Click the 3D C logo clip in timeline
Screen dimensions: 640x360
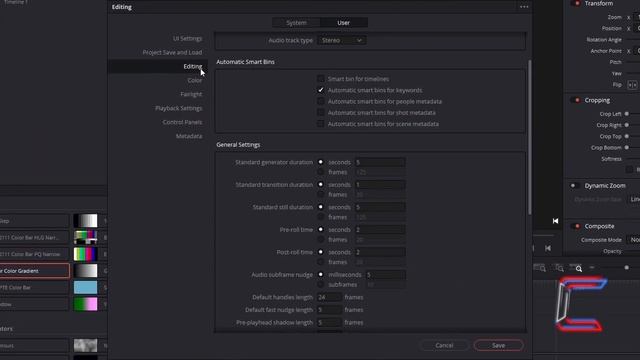click(581, 304)
